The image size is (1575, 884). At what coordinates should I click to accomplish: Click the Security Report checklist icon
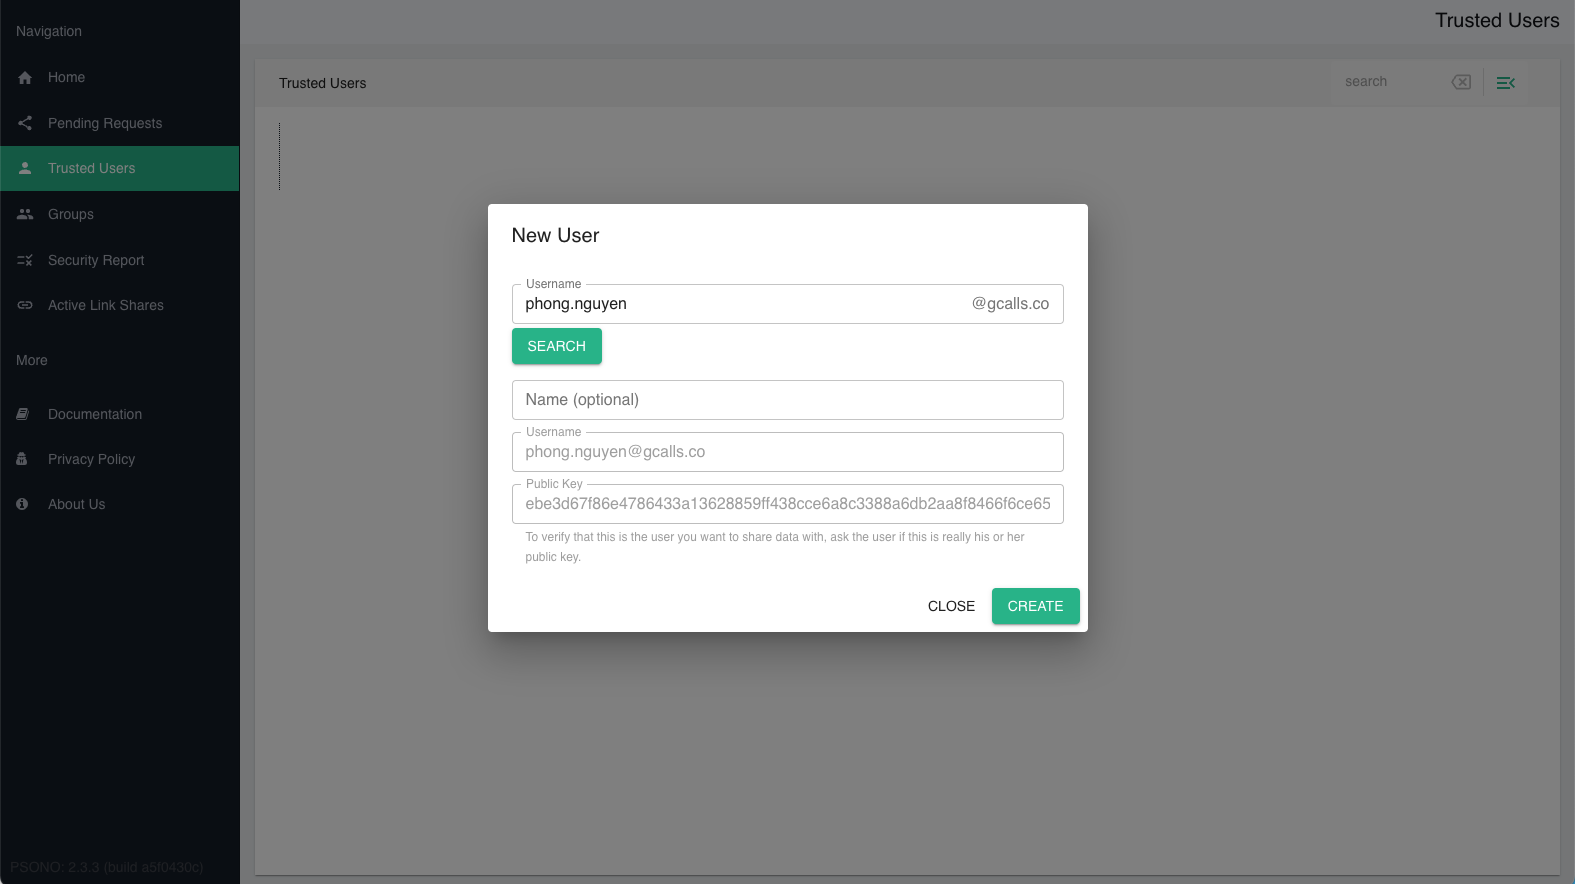point(25,260)
